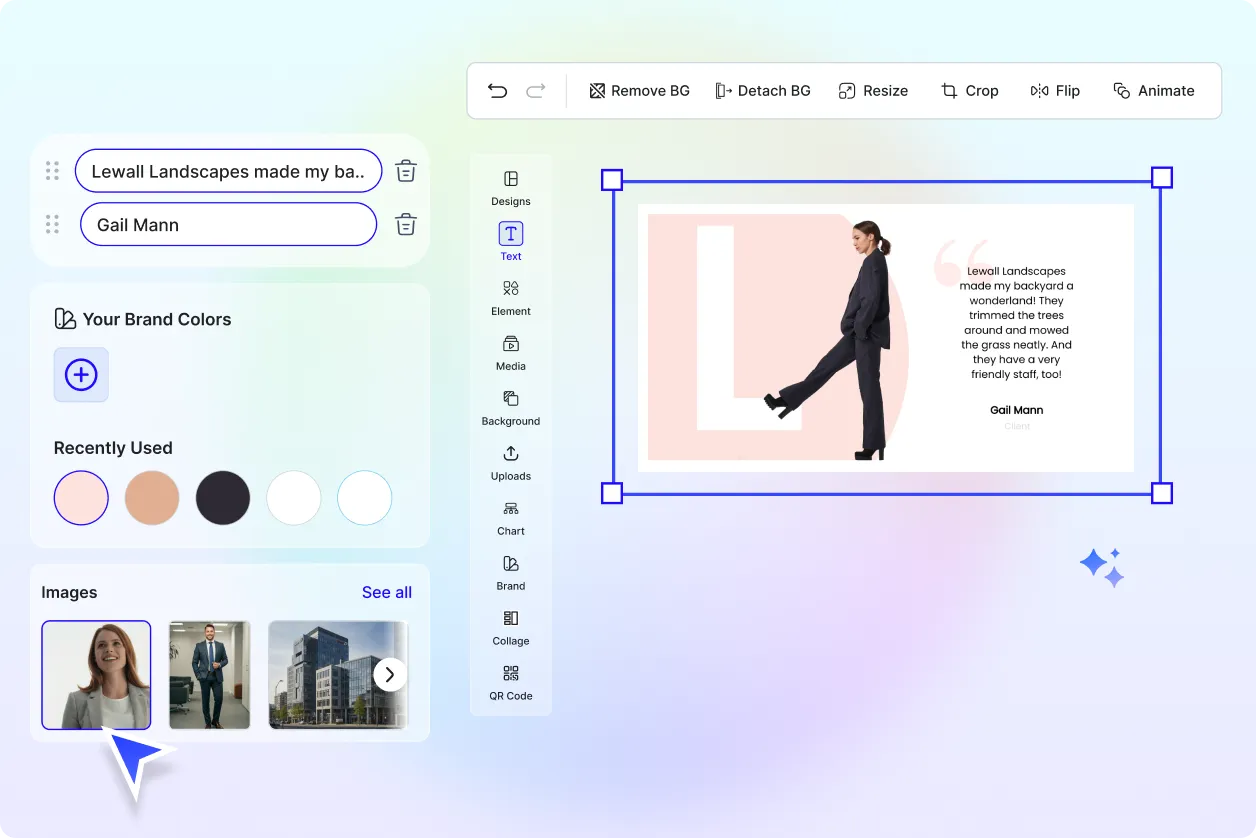The height and width of the screenshot is (838, 1256).
Task: Select the smiling woman image thumbnail
Action: (96, 674)
